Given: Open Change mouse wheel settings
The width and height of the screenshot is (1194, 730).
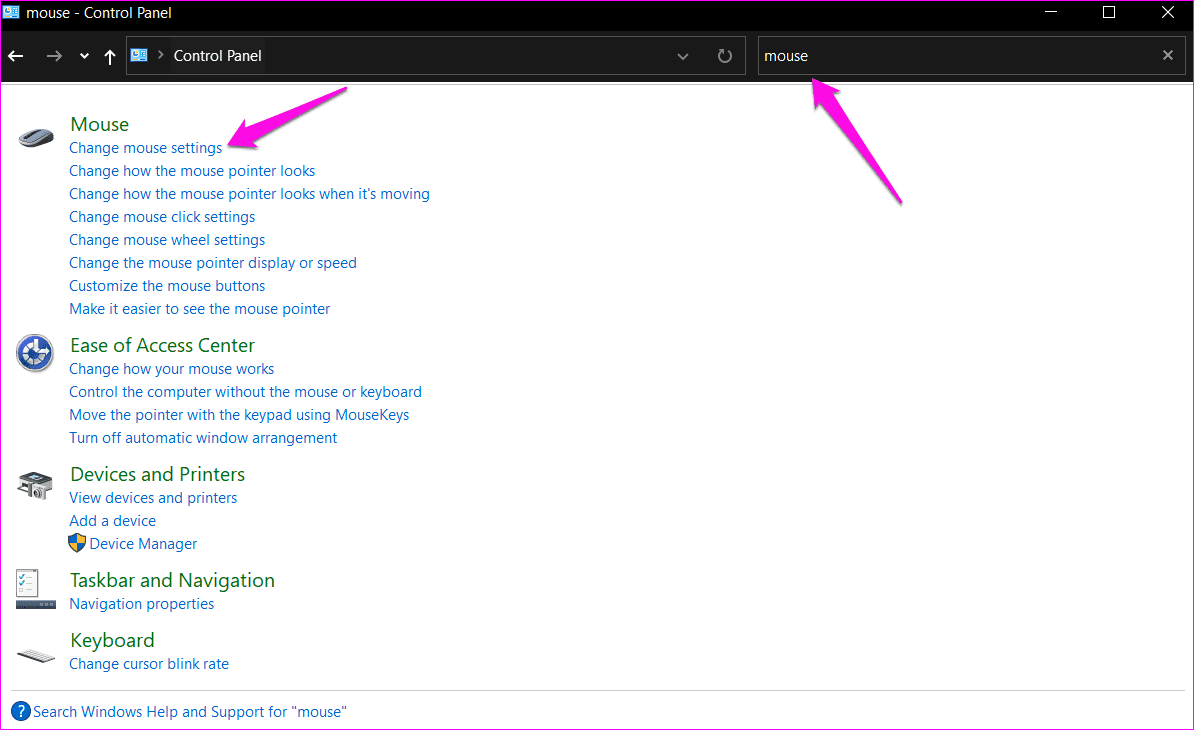Looking at the screenshot, I should 167,240.
